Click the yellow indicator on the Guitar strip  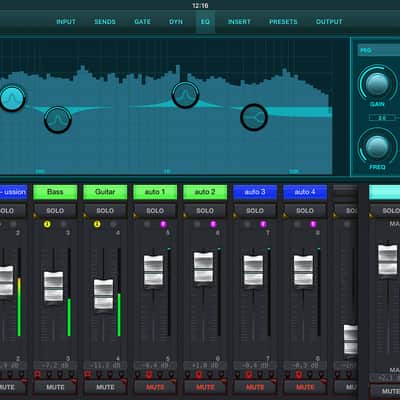point(97,224)
